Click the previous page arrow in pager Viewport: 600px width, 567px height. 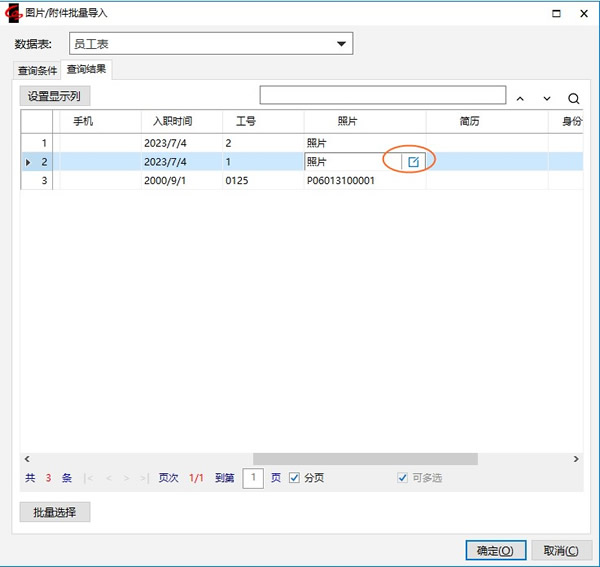pos(109,479)
